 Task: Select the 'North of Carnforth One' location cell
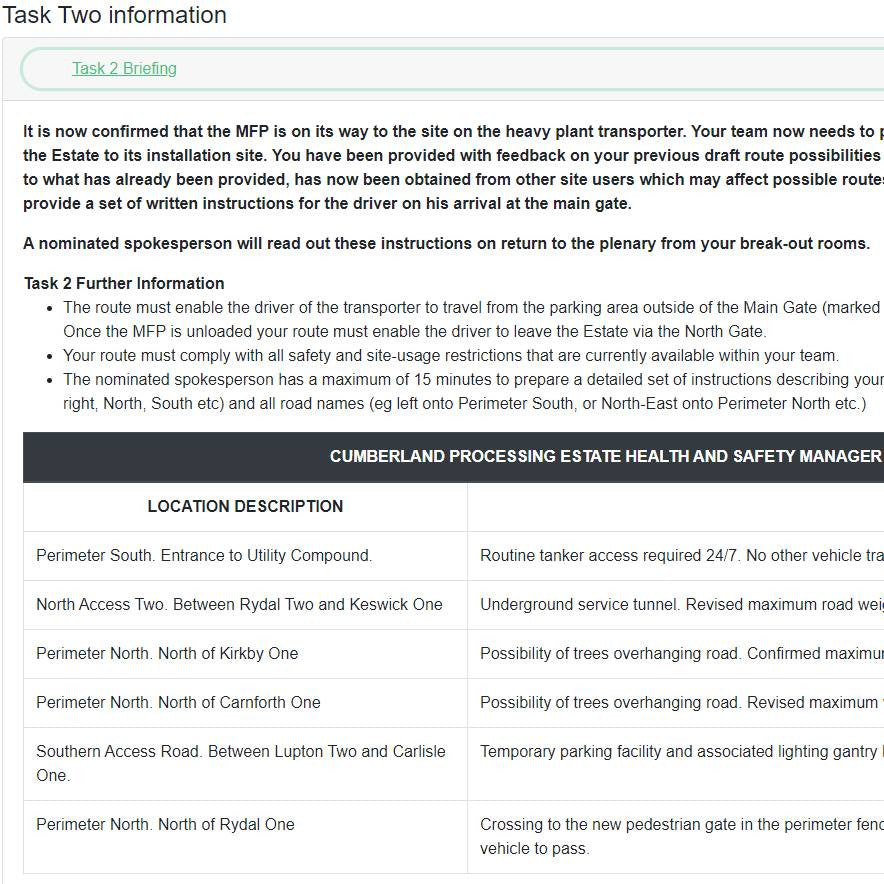pos(178,702)
